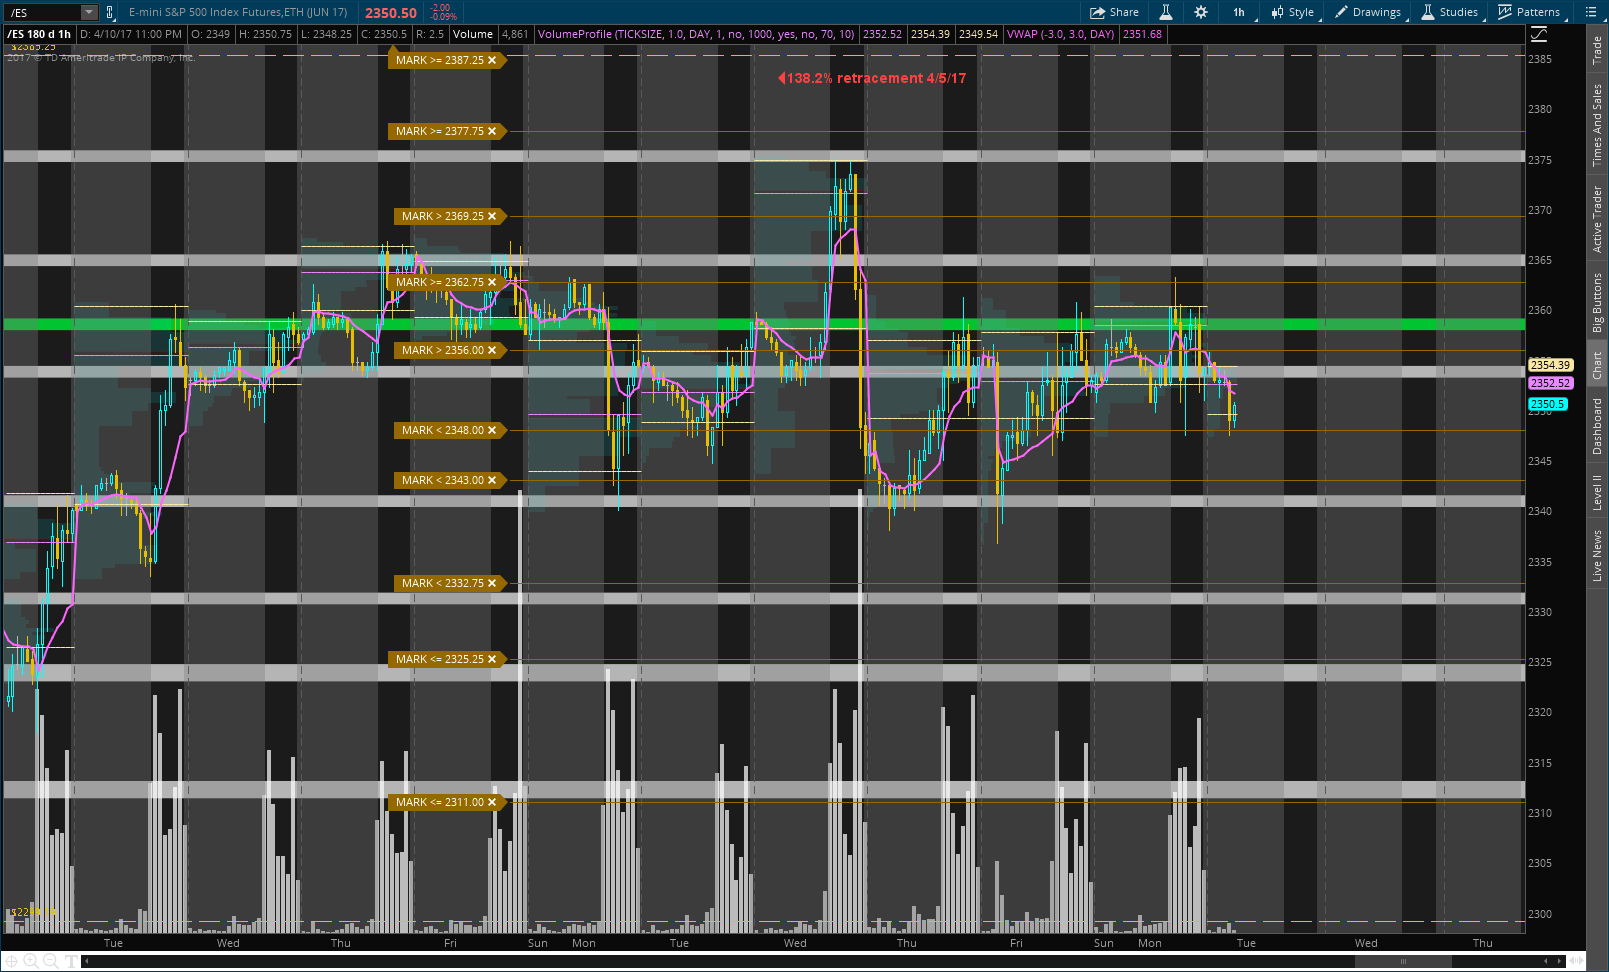Open the Level II side tab
The image size is (1609, 972).
(1597, 492)
